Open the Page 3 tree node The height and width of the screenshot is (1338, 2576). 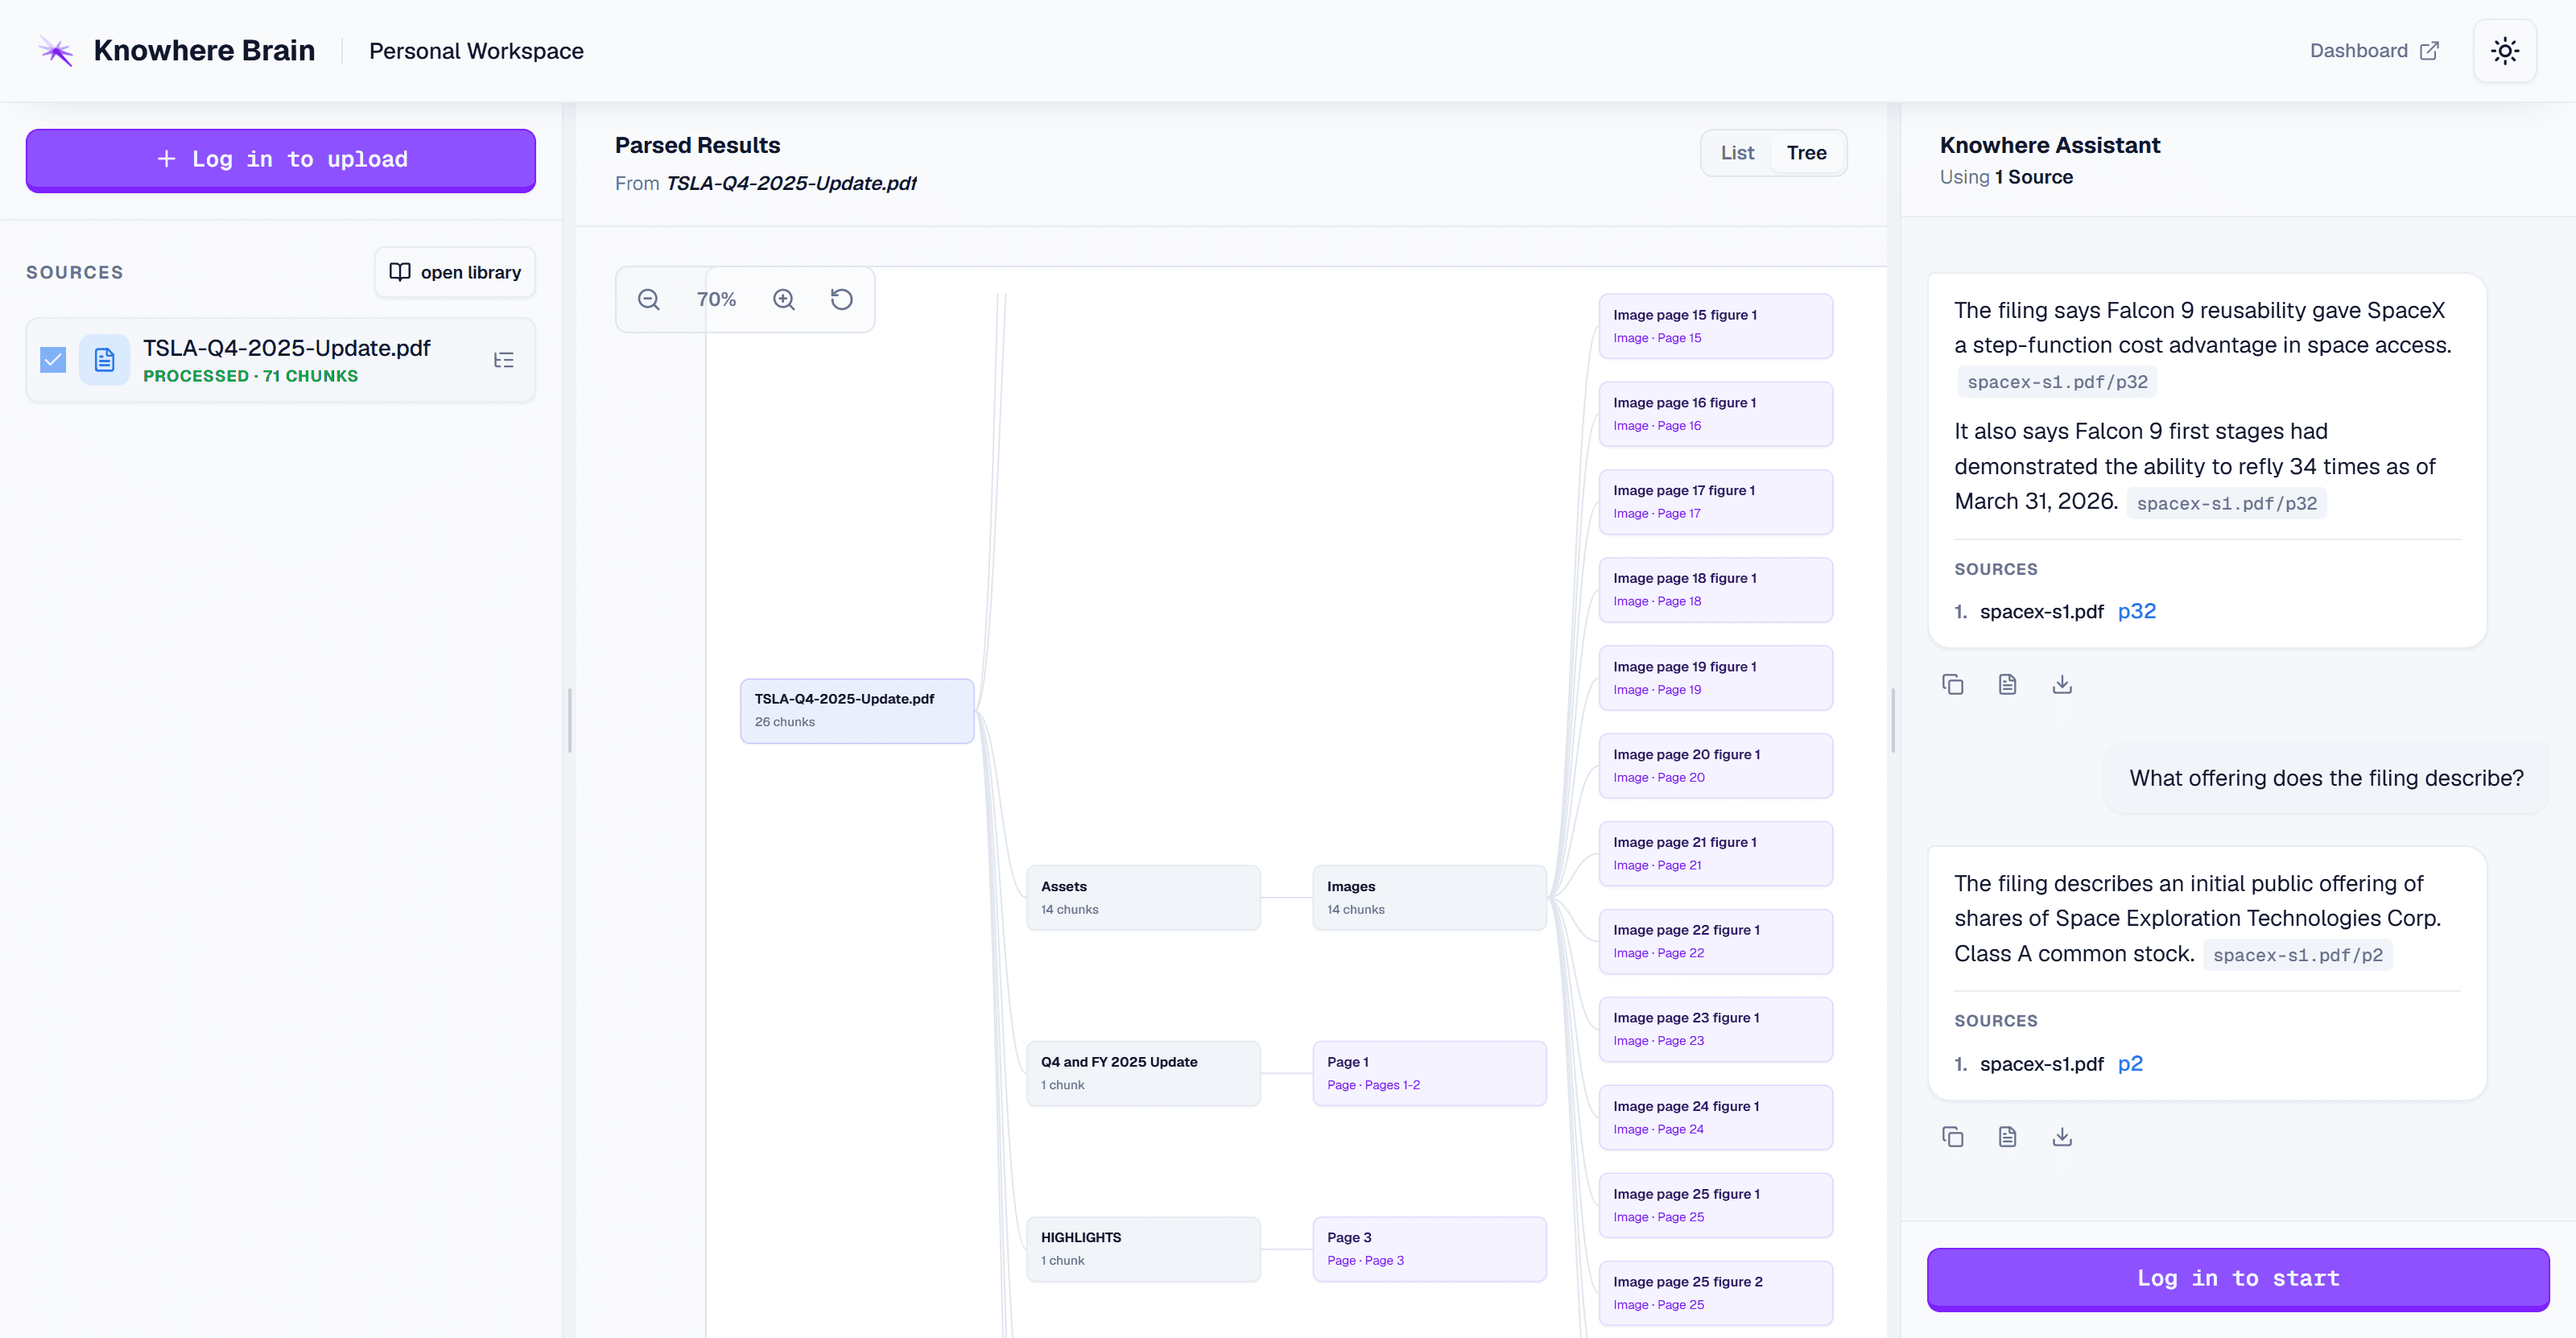click(1429, 1248)
